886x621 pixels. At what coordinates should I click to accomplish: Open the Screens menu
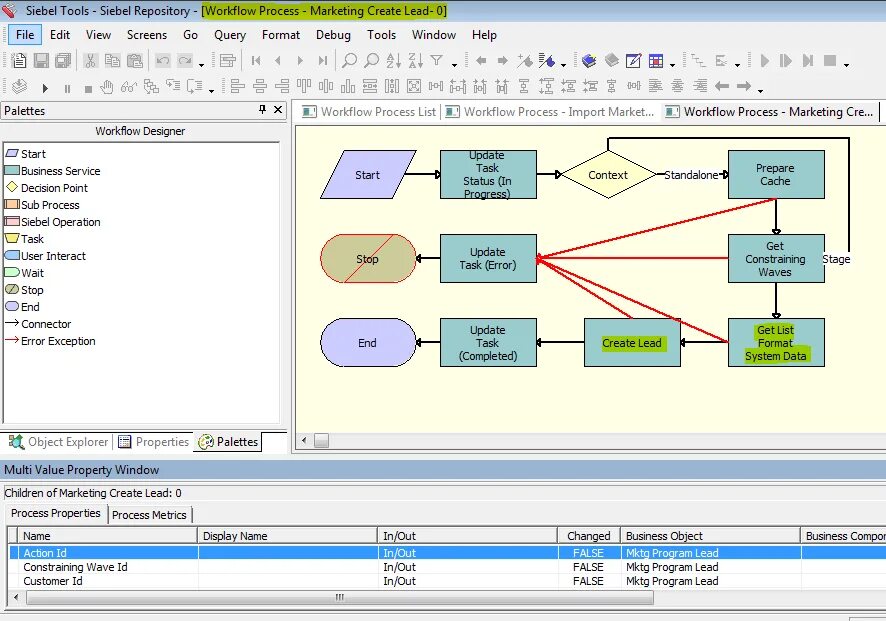tap(147, 35)
